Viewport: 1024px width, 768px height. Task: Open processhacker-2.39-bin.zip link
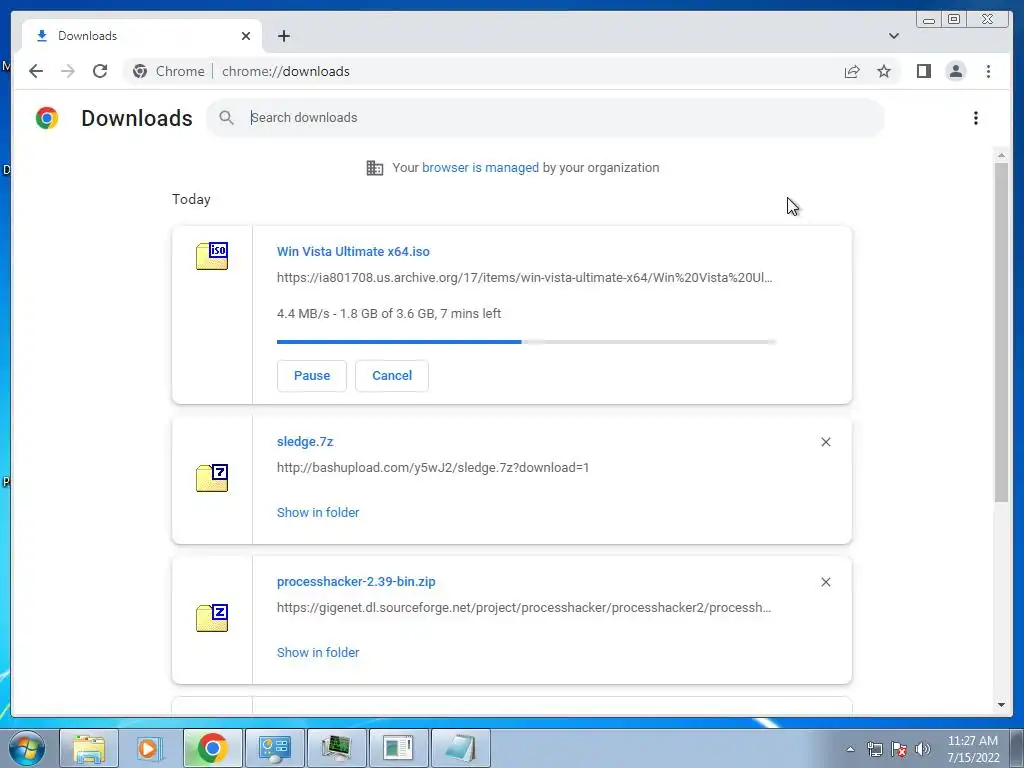coord(356,581)
